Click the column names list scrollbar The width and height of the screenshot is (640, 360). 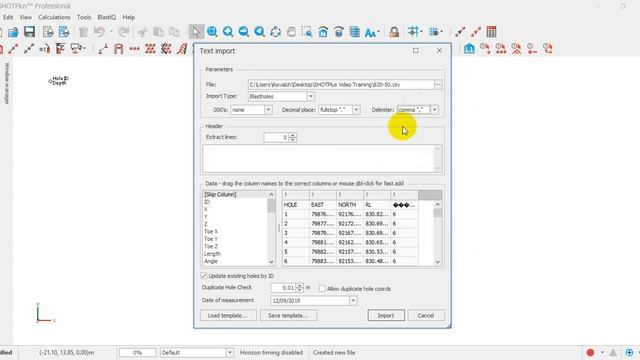(x=271, y=228)
